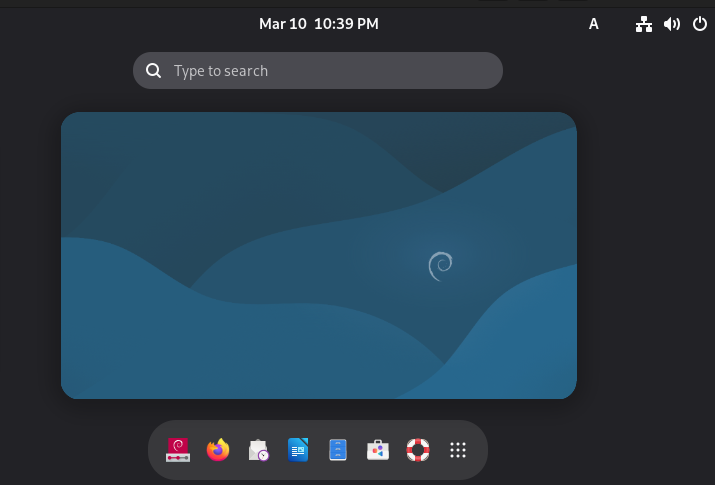The image size is (715, 485).
Task: Launch the Debian installer from the dock
Action: (x=178, y=450)
